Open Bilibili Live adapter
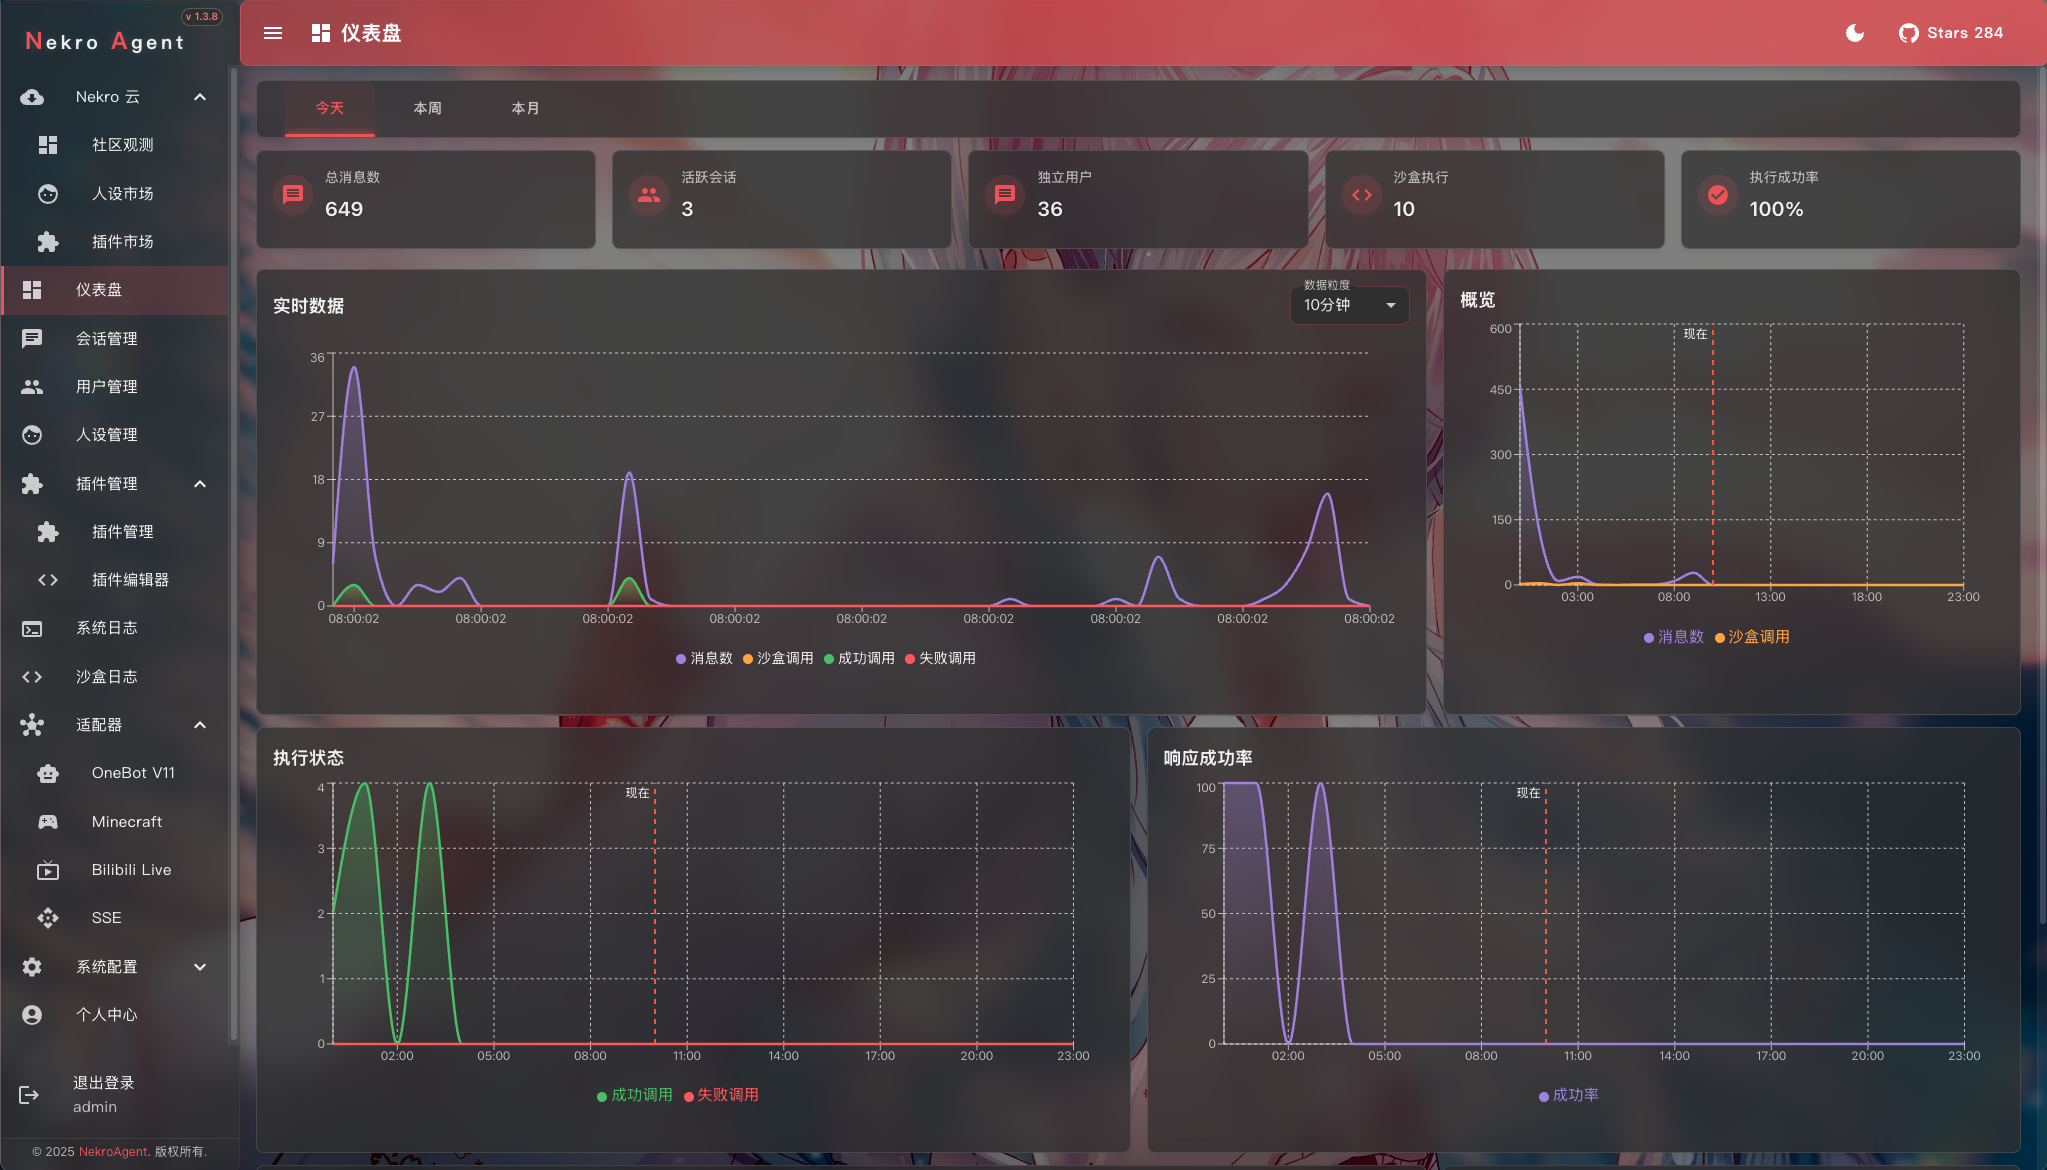 [x=130, y=869]
